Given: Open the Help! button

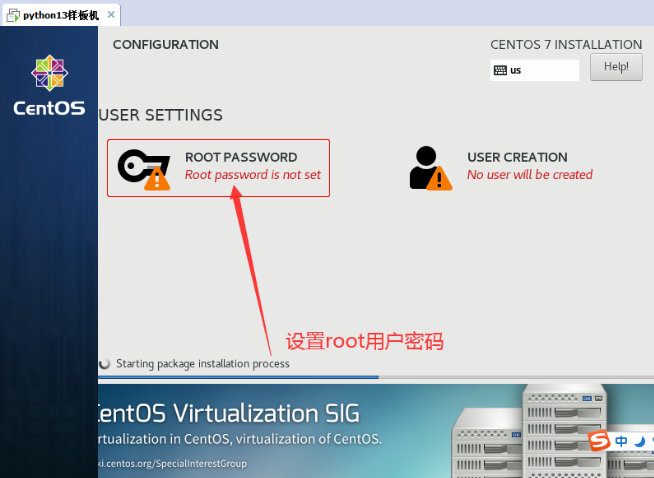Looking at the screenshot, I should (616, 67).
